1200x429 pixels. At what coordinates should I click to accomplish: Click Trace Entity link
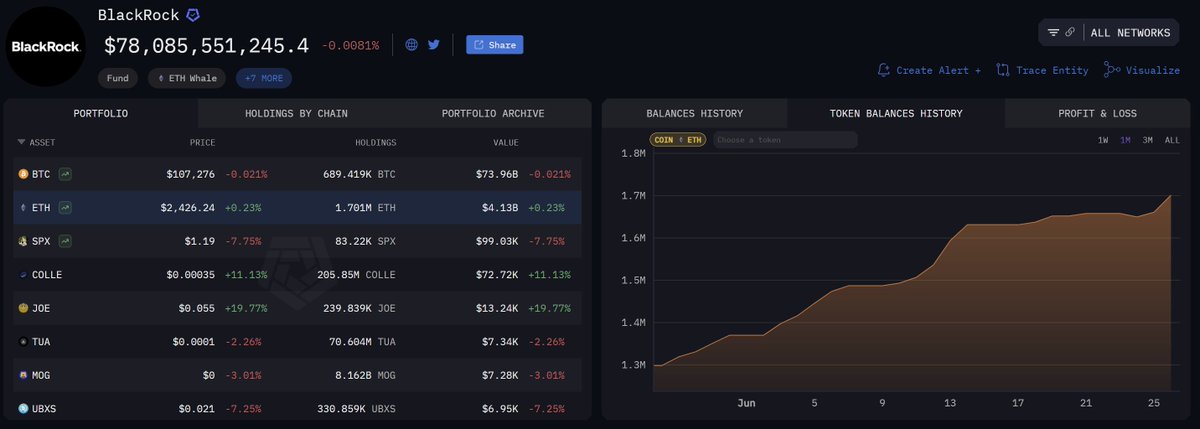tap(1051, 70)
